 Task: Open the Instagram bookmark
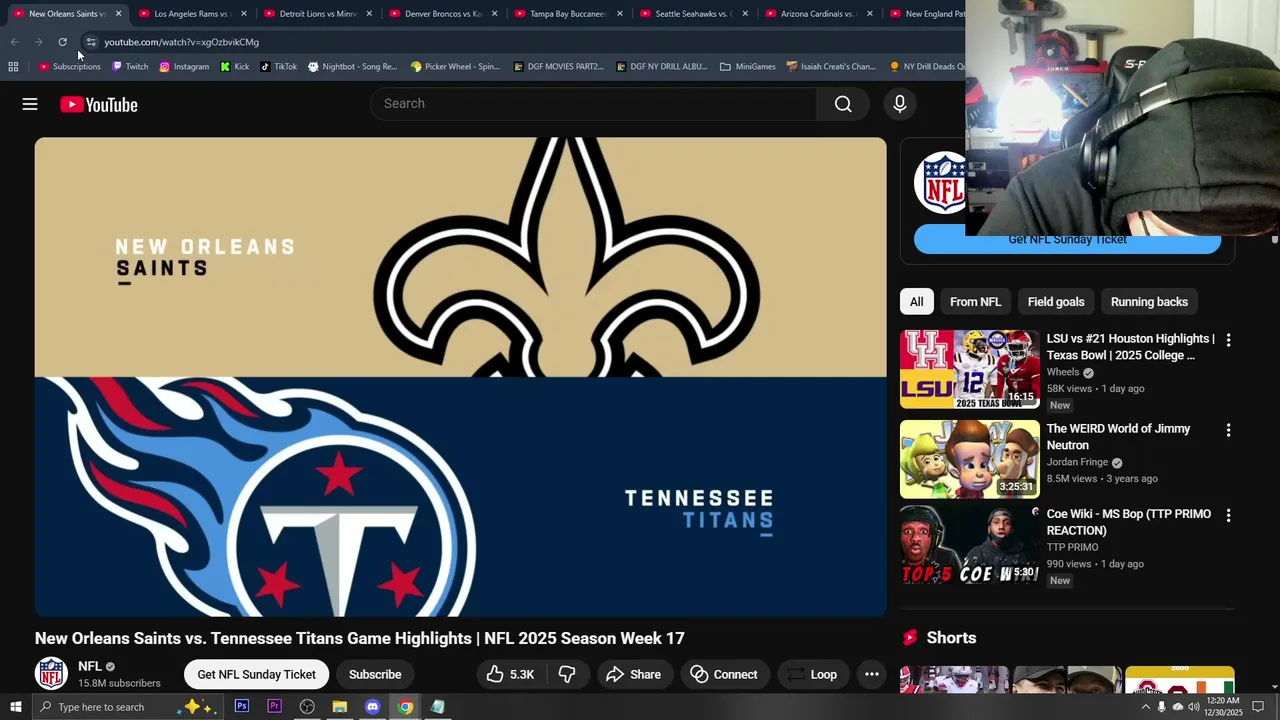coord(184,67)
